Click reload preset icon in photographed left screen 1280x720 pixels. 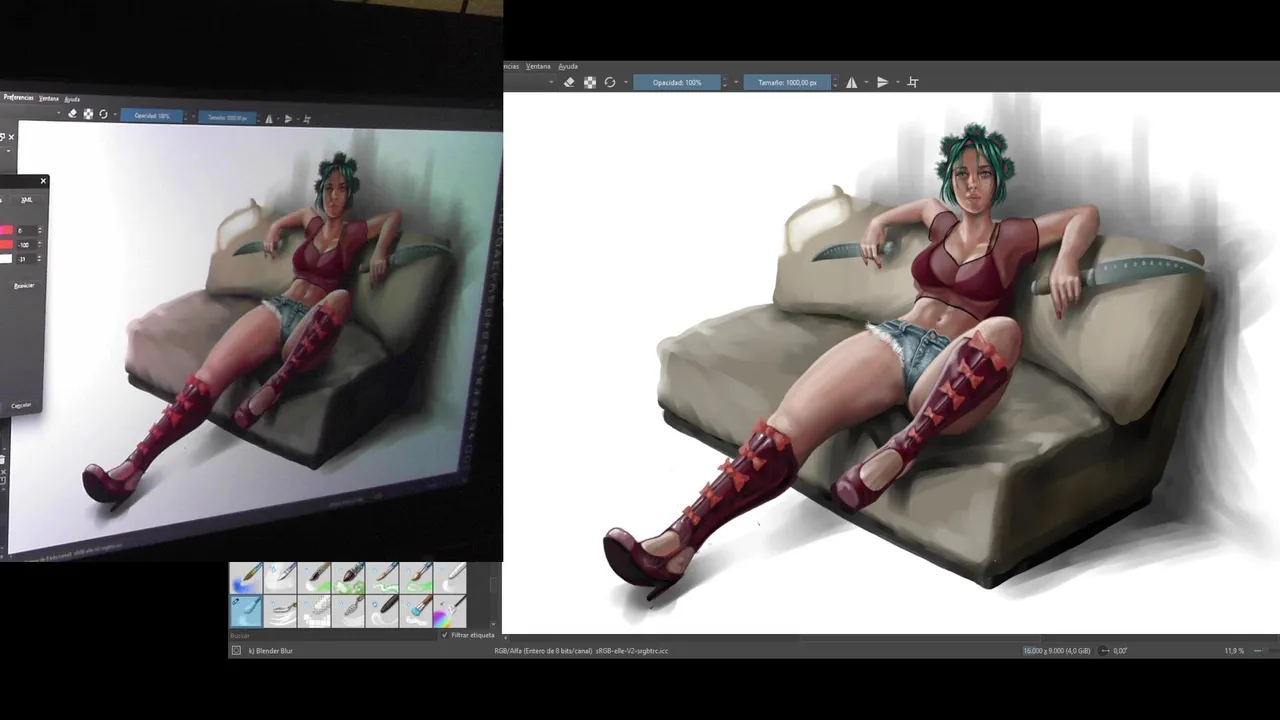click(x=103, y=114)
